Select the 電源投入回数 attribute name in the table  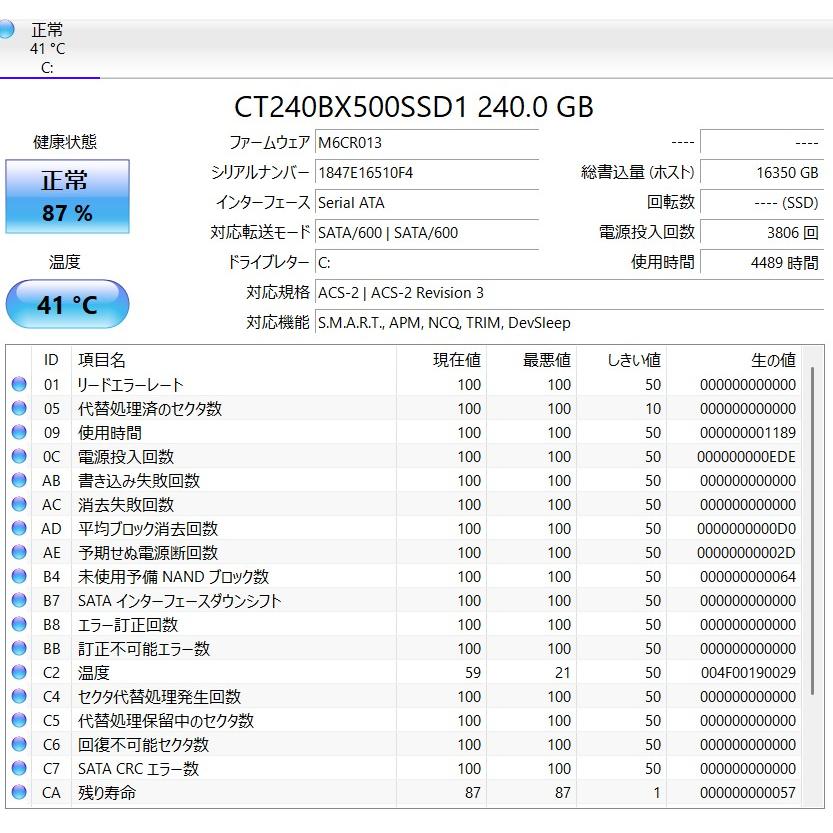pyautogui.click(x=126, y=456)
